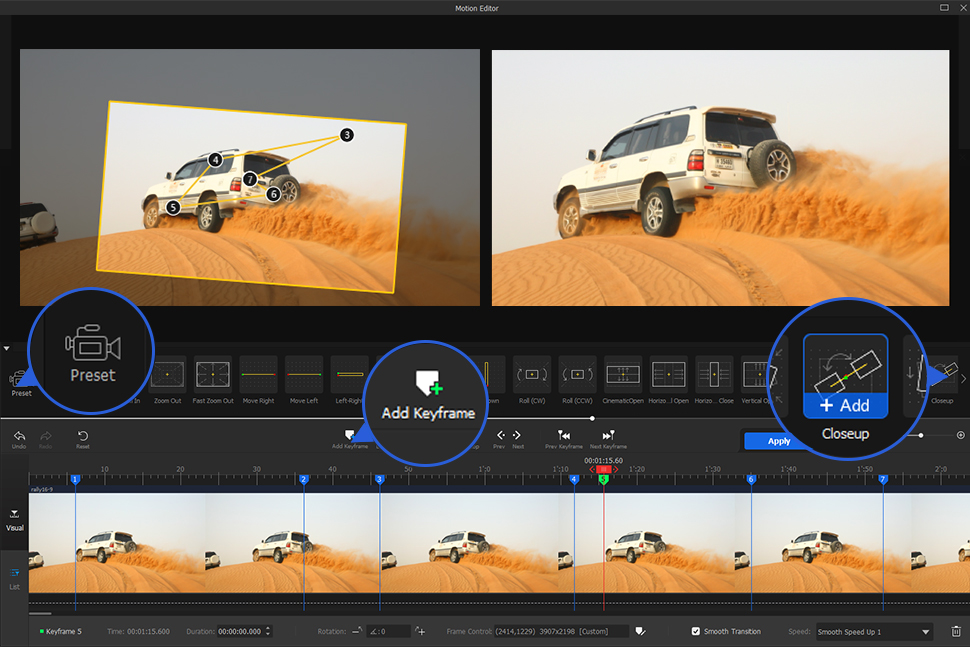Toggle the Smooth Transition checkbox
Screen dimensions: 970x647
(696, 631)
